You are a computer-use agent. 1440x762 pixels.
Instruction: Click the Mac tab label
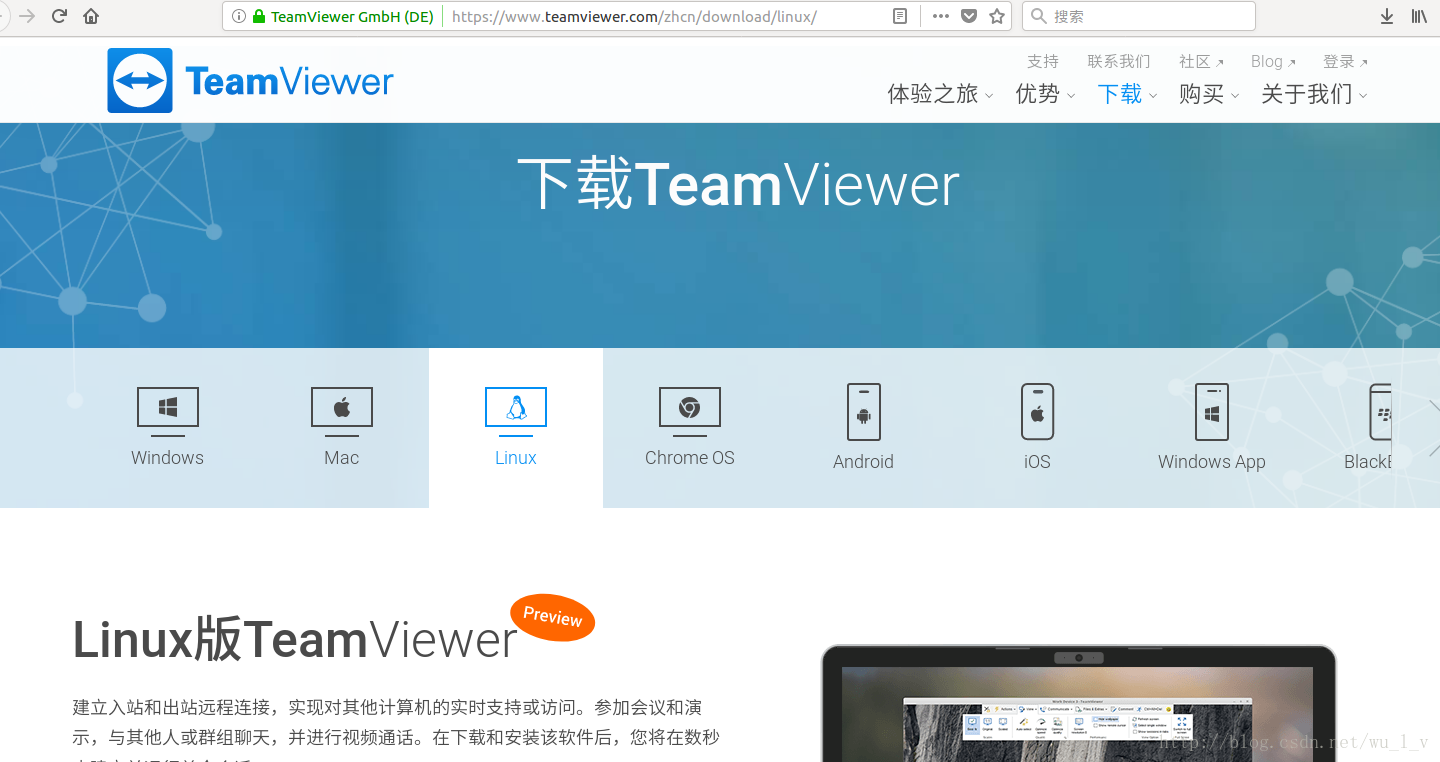coord(342,458)
